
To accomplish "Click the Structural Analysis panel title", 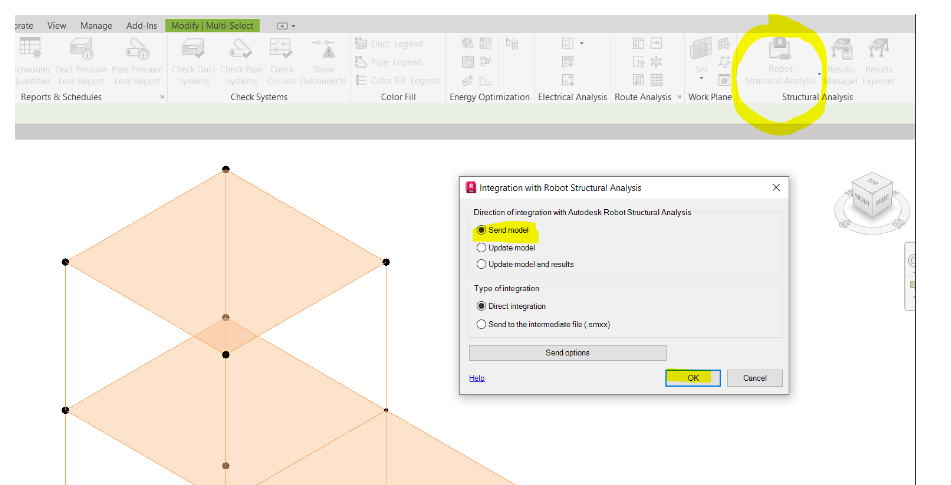I will [x=818, y=97].
